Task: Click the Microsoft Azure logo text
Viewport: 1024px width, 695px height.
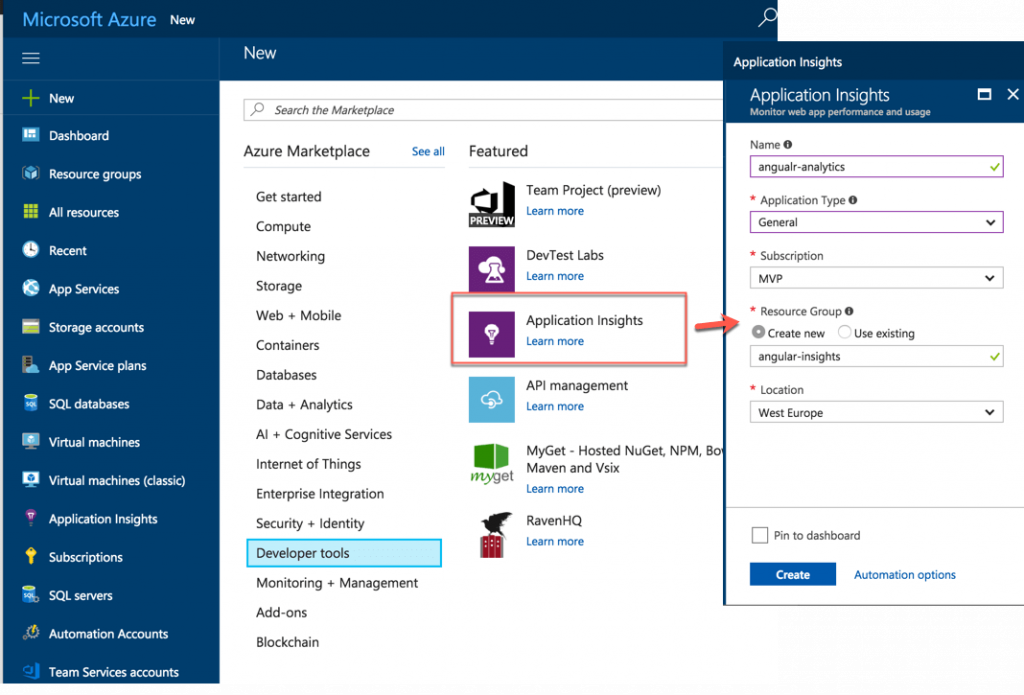Action: (x=89, y=20)
